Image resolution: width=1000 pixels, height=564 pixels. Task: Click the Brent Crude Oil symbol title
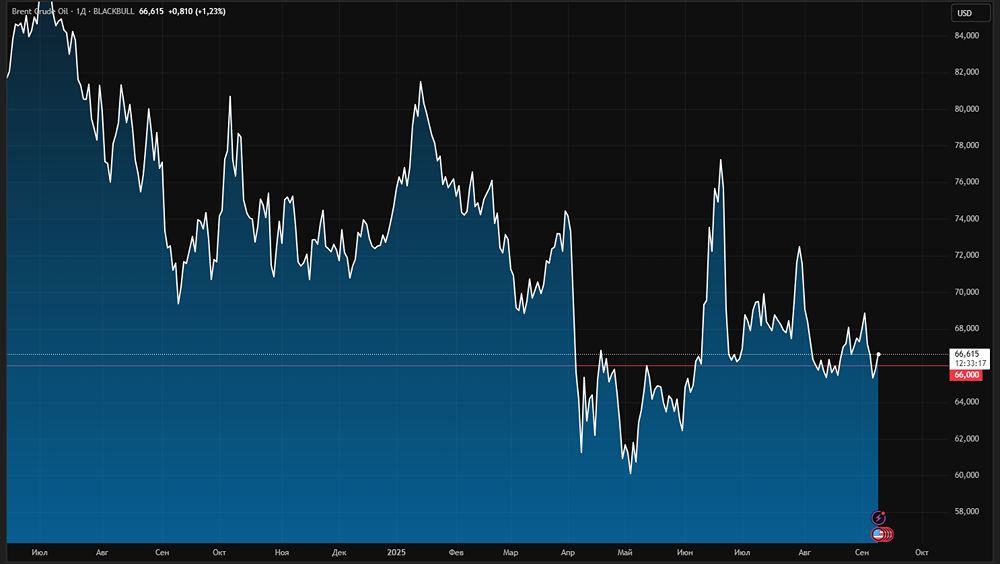pyautogui.click(x=40, y=11)
